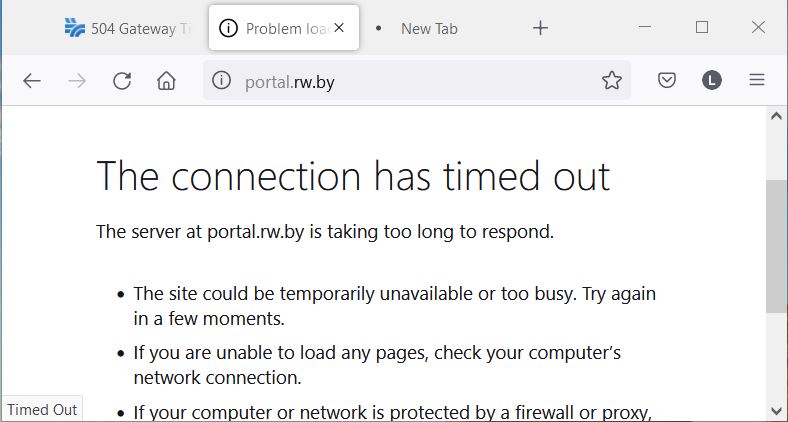Open the Firefox application menu

pyautogui.click(x=757, y=81)
